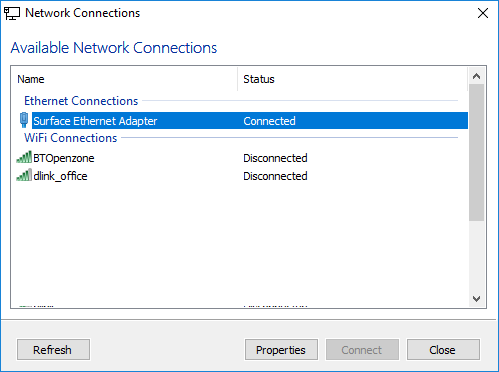Viewport: 499px width, 372px height.
Task: Close the dialog with the X button
Action: point(483,13)
